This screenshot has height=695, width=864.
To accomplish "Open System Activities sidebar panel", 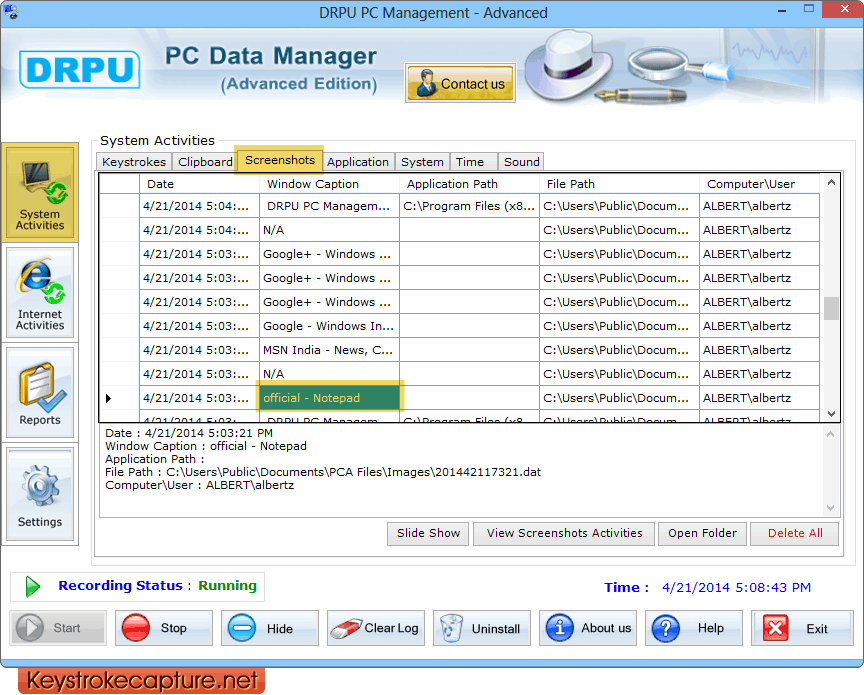I will (40, 192).
